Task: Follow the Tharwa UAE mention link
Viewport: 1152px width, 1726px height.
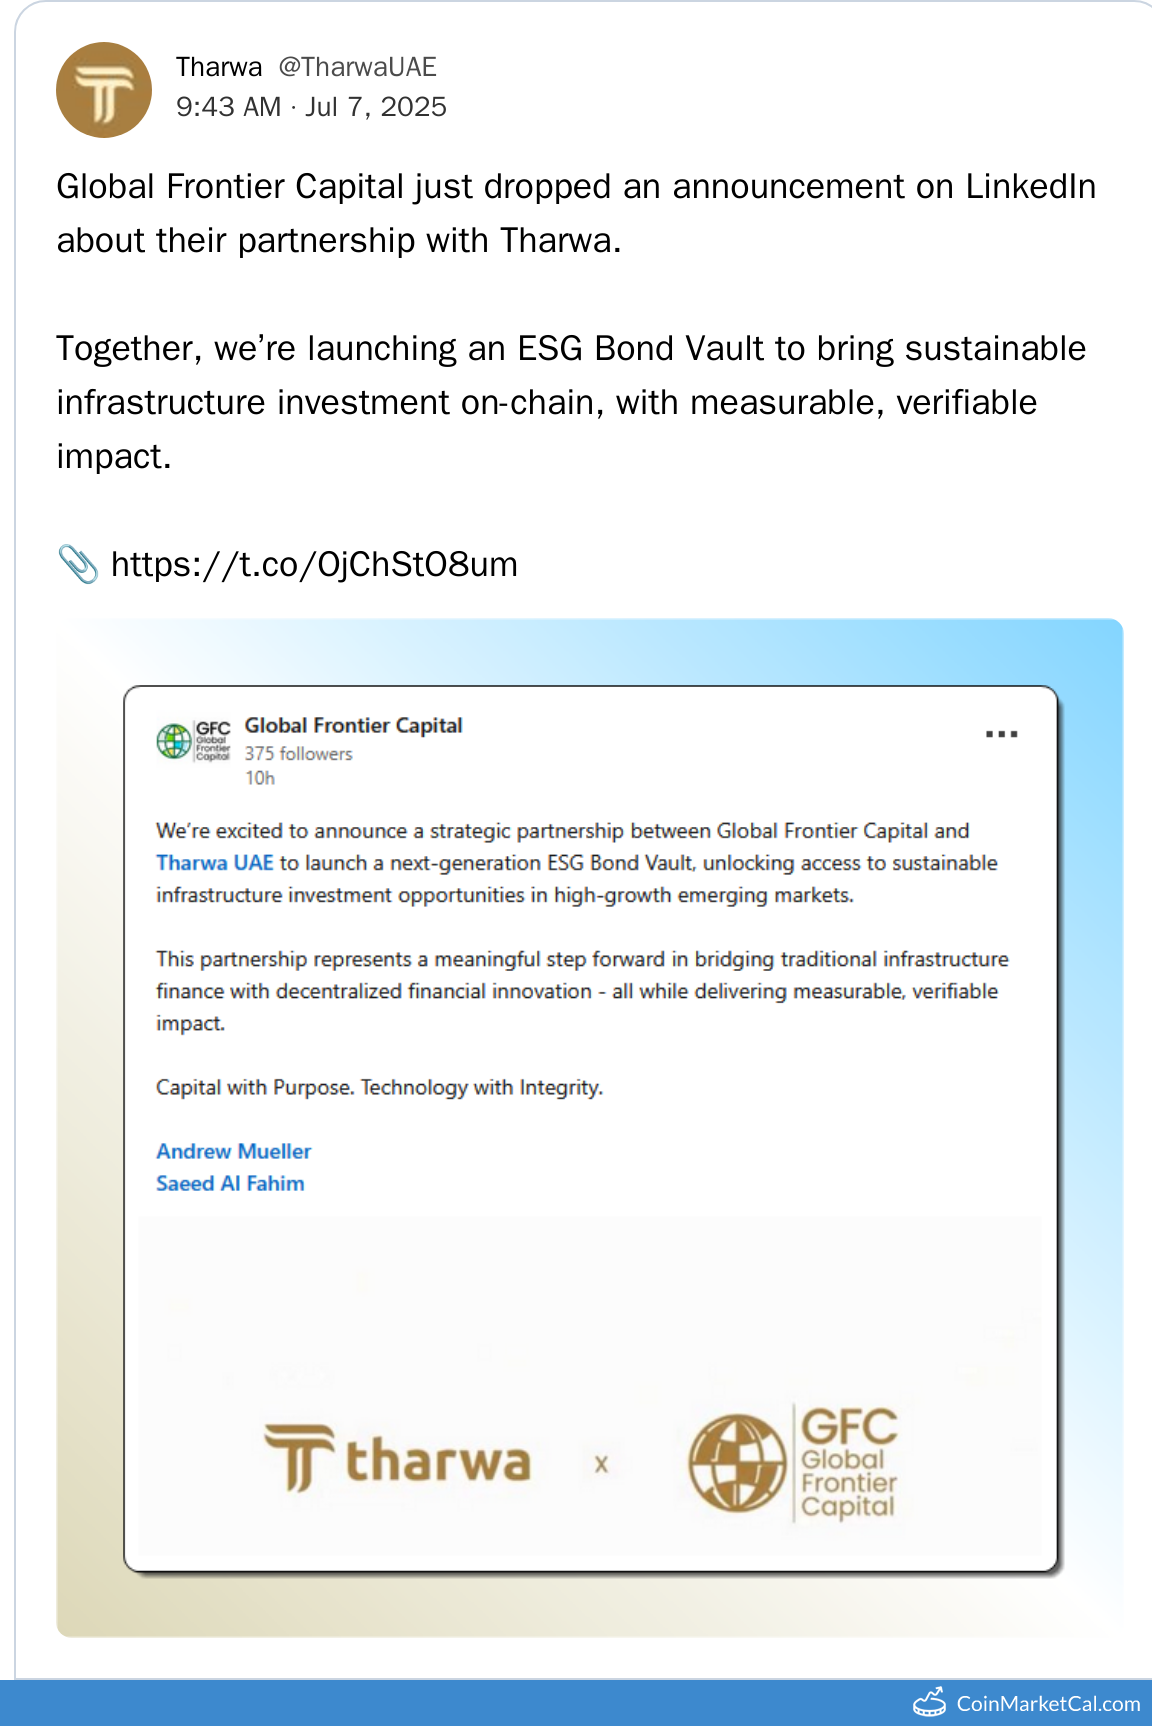Action: click(x=214, y=863)
